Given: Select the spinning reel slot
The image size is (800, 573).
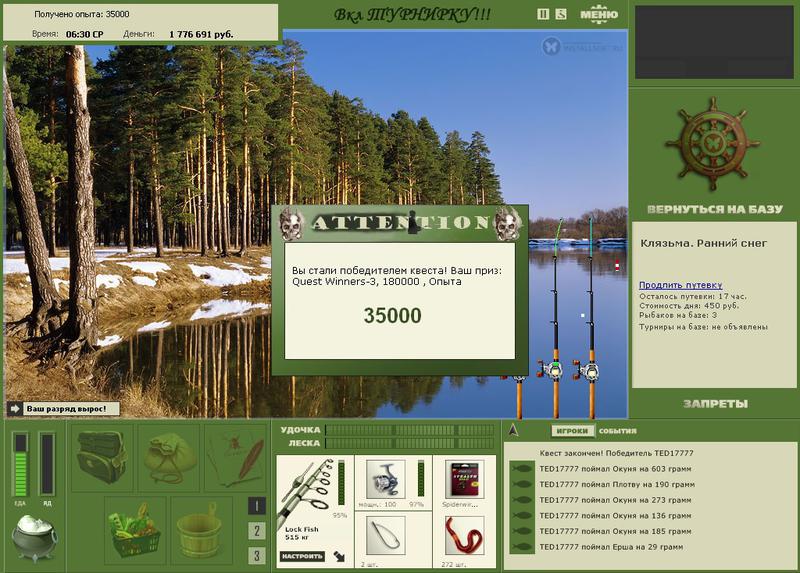Looking at the screenshot, I should (385, 481).
